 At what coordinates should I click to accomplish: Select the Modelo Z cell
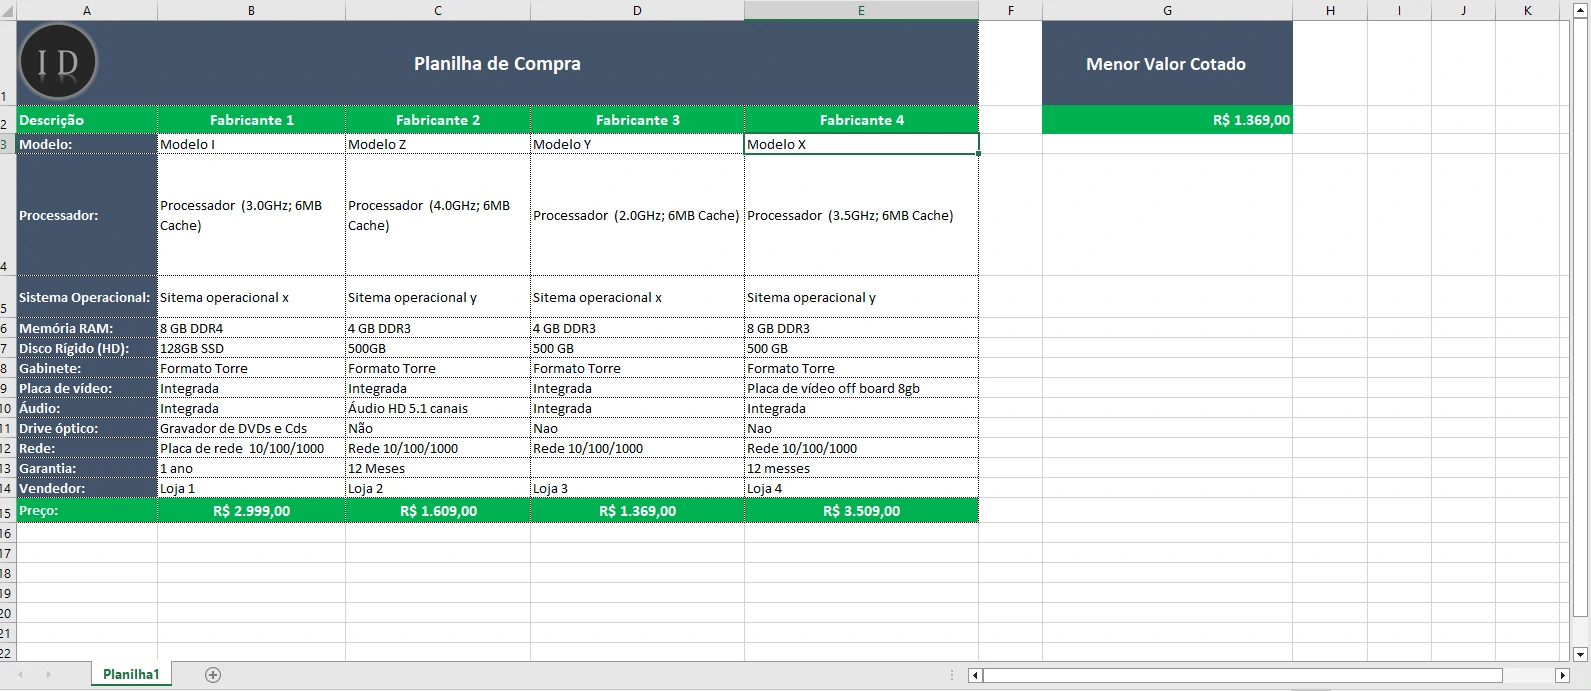click(438, 144)
